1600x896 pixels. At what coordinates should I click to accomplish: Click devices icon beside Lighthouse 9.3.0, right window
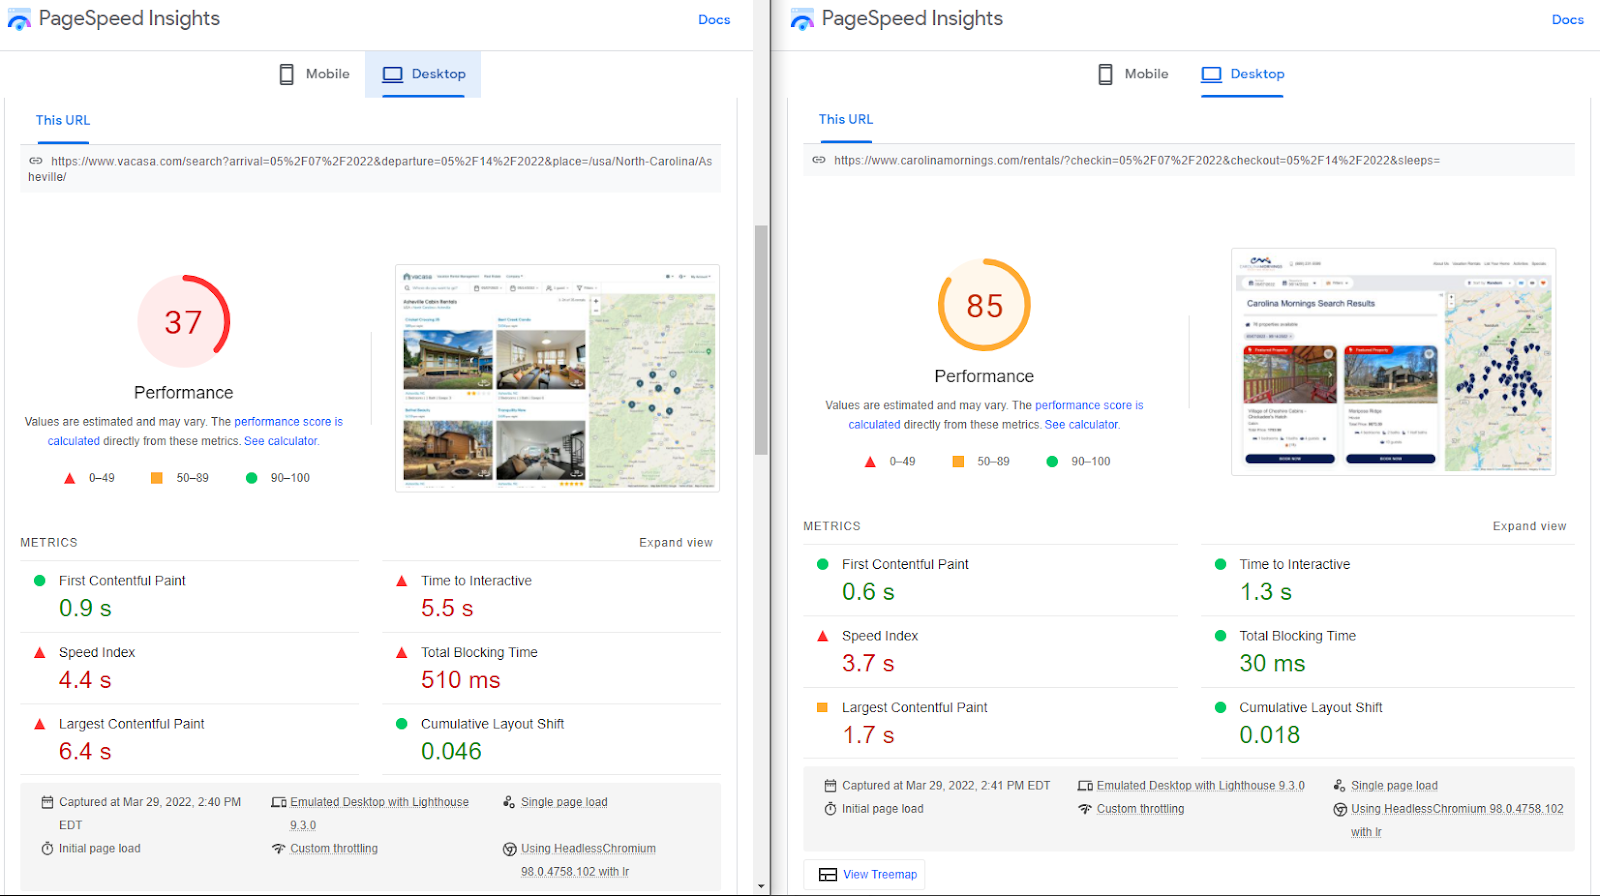[x=1085, y=786]
